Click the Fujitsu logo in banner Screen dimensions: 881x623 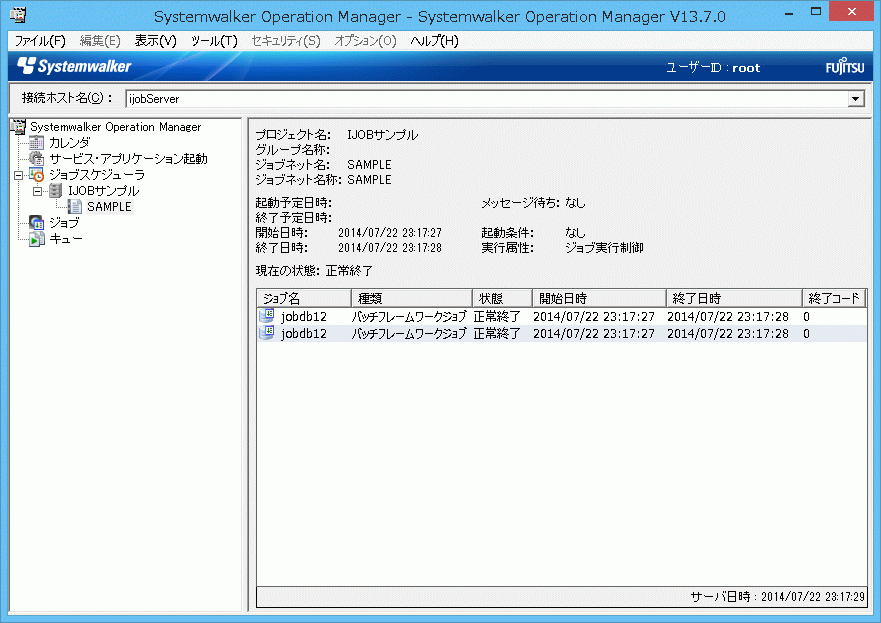(x=844, y=67)
